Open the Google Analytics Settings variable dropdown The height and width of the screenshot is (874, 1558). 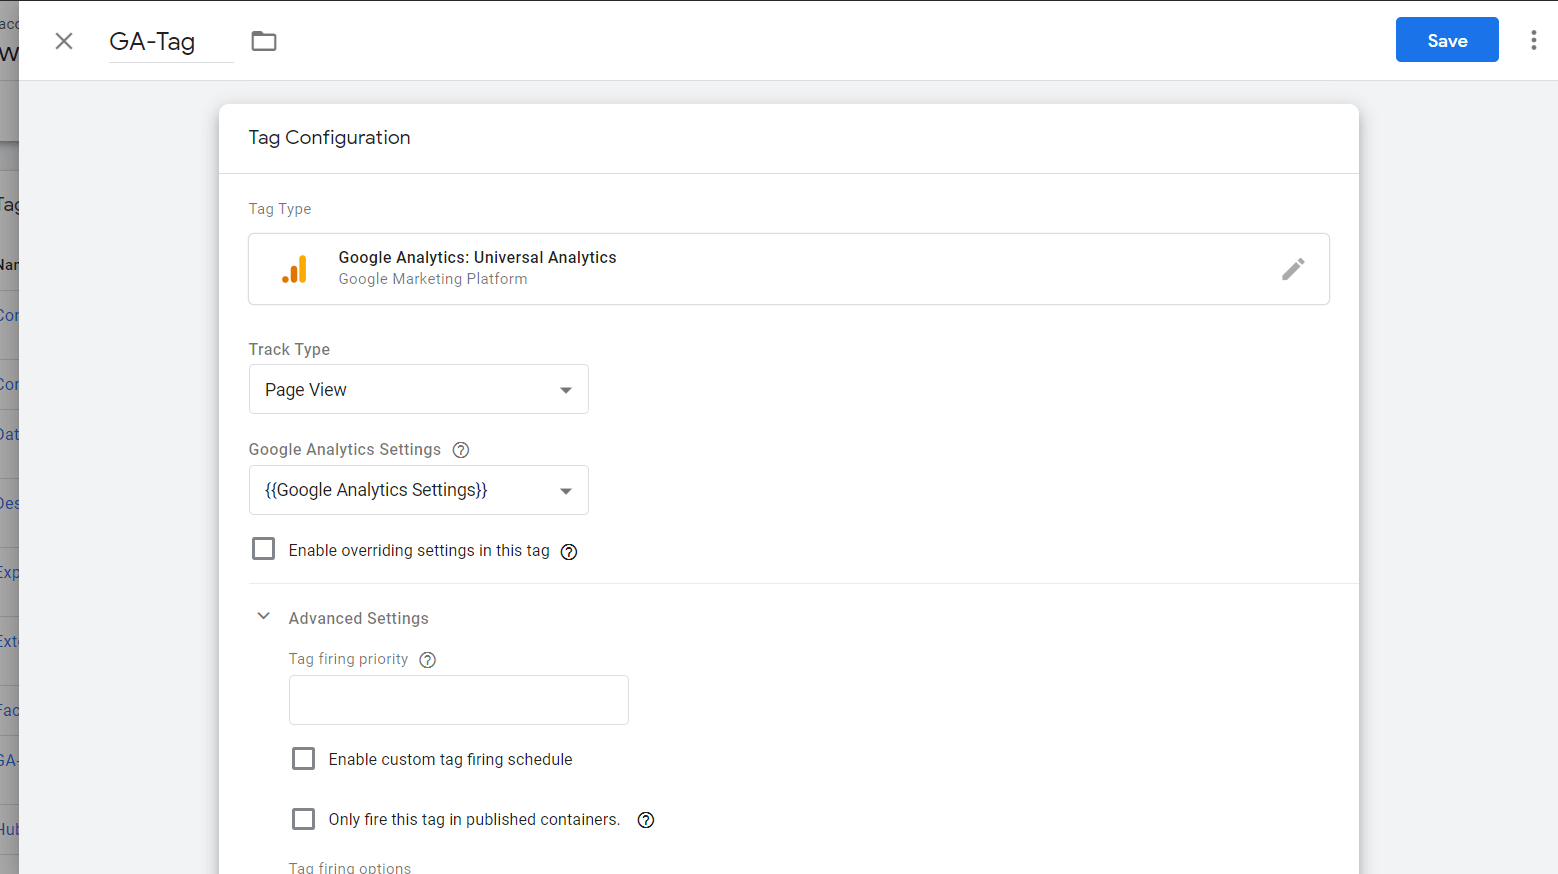pyautogui.click(x=418, y=490)
